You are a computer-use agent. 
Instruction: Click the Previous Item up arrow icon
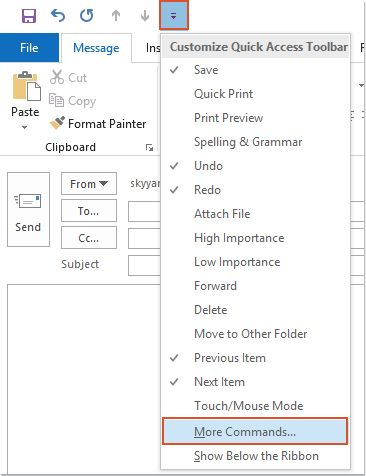pyautogui.click(x=116, y=15)
